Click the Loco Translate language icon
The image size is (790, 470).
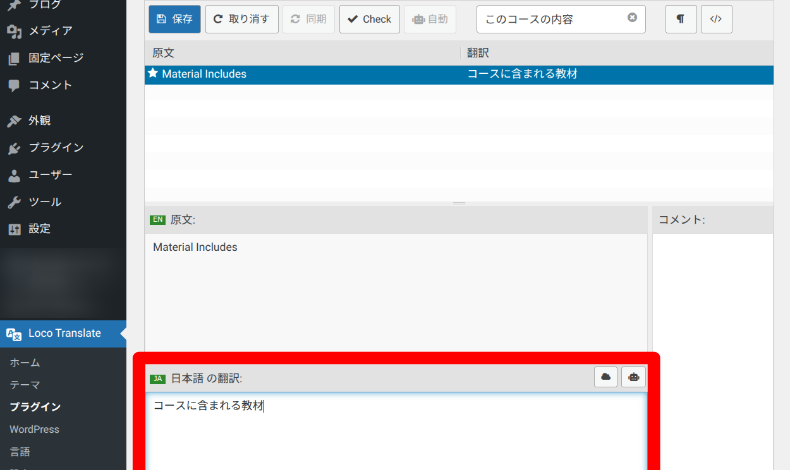click(14, 334)
